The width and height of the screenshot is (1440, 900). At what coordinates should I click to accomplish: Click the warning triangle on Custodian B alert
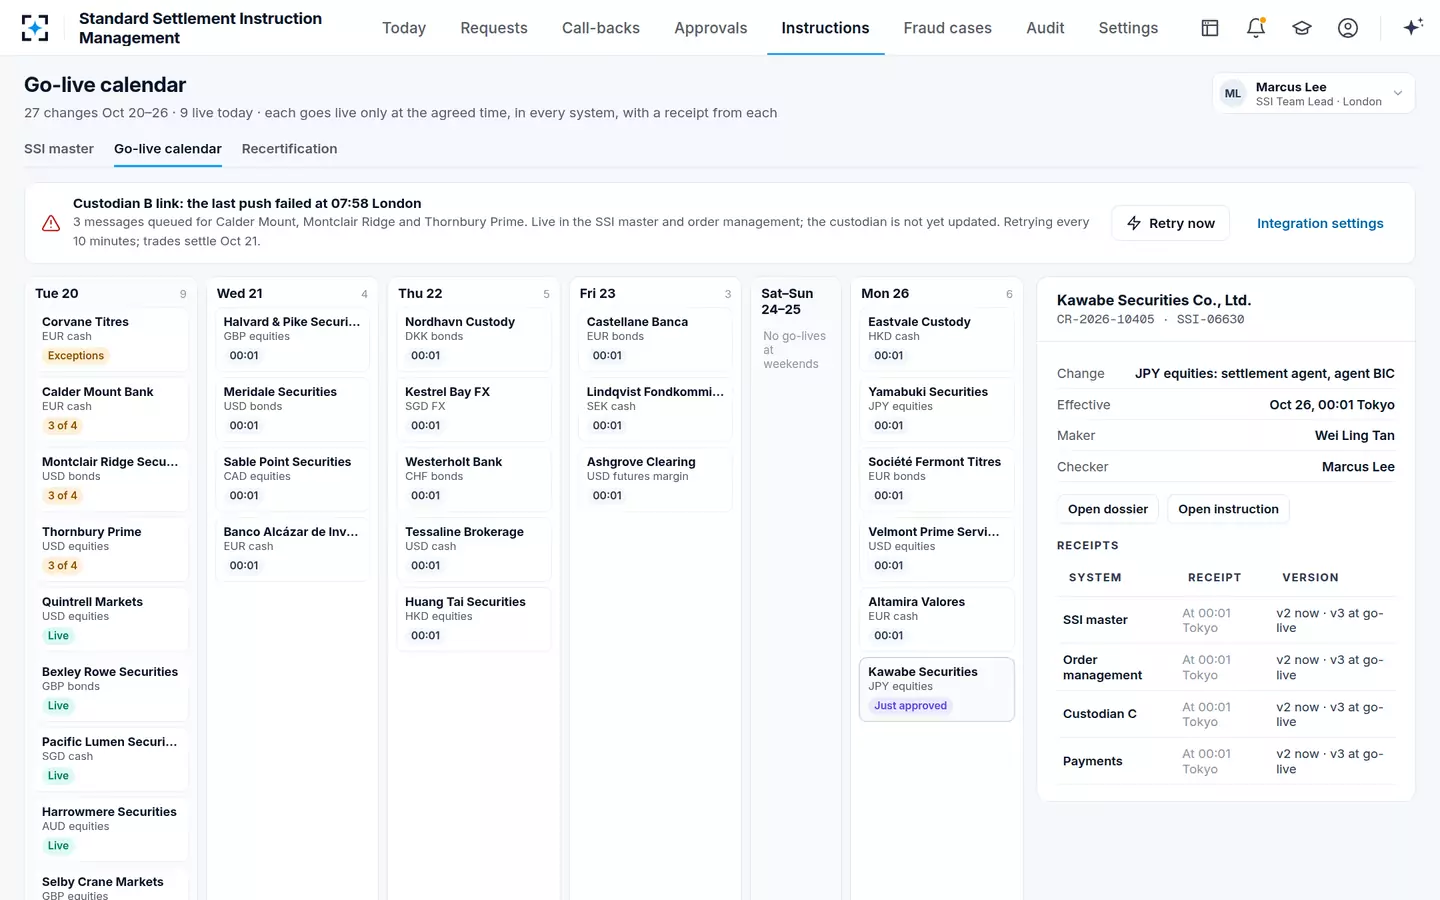click(x=51, y=223)
